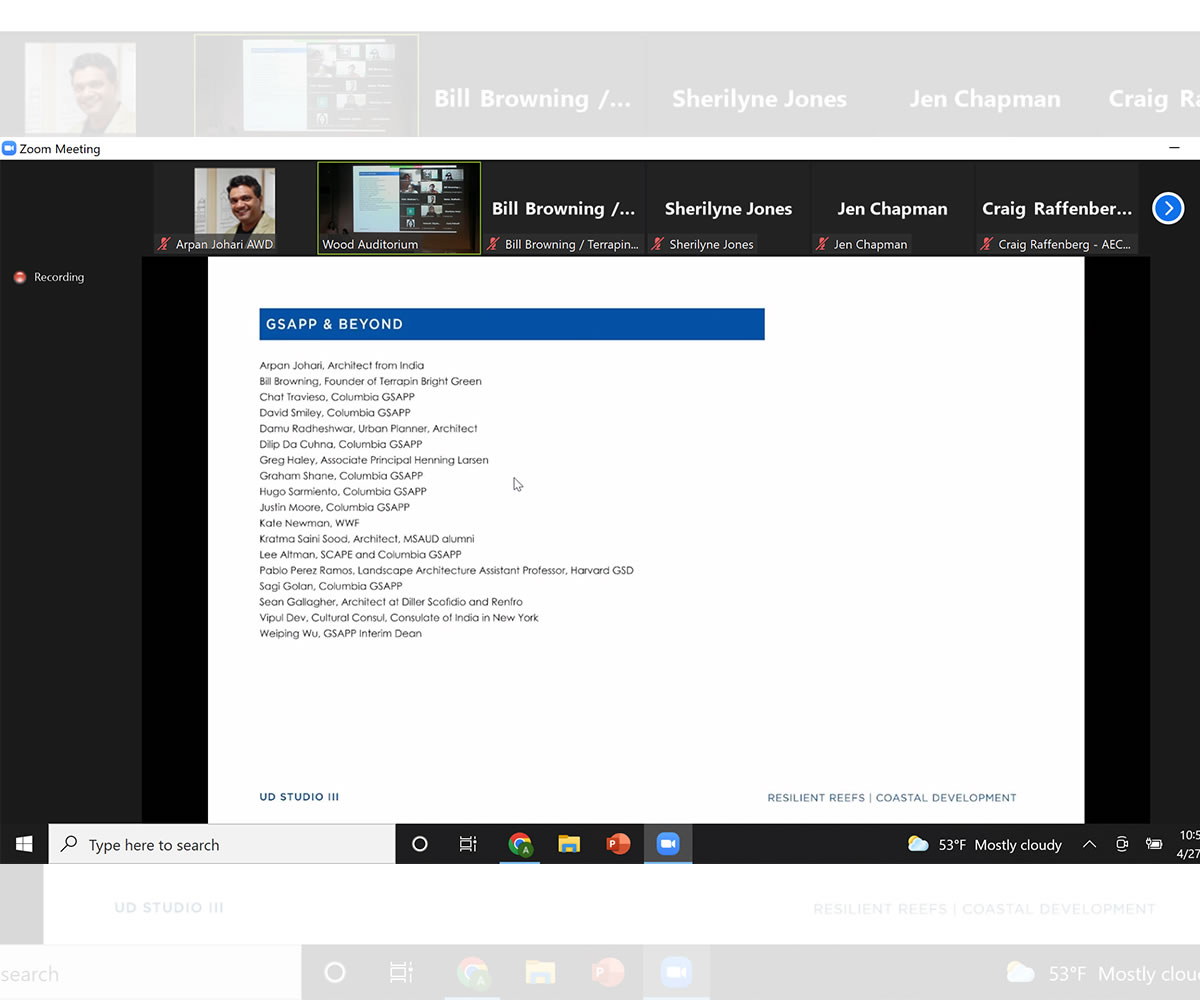The height and width of the screenshot is (1000, 1200).
Task: Click 'Greg Haley, Associate Principal Henning Larsen'
Action: [374, 460]
